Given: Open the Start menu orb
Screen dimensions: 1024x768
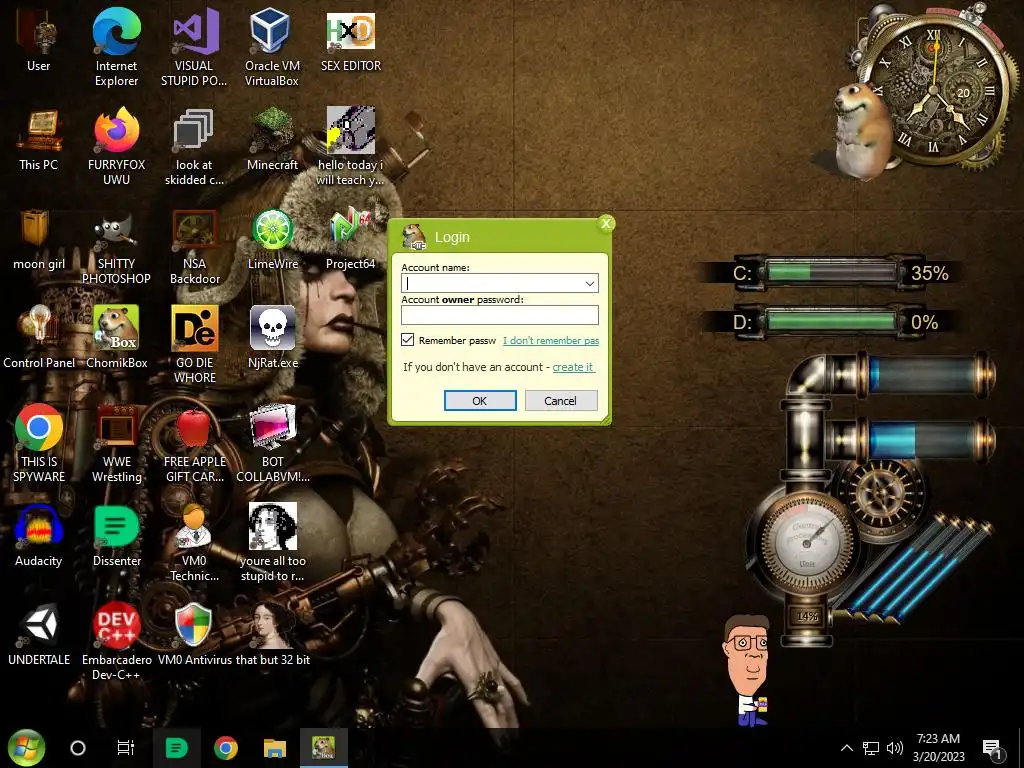Looking at the screenshot, I should [x=26, y=748].
